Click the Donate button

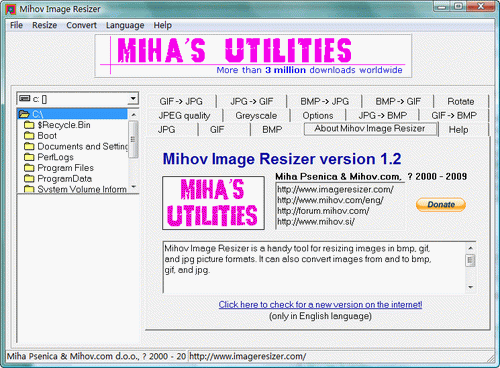pos(441,204)
